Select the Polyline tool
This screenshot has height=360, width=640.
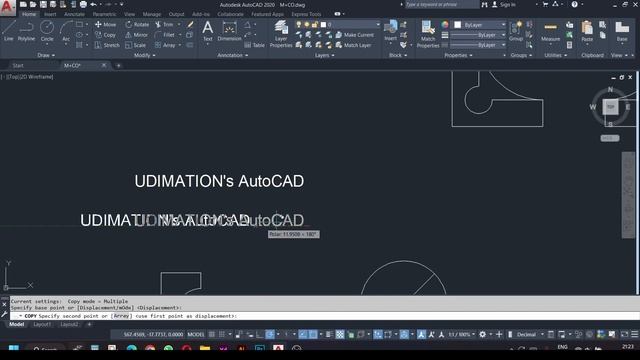(x=26, y=31)
